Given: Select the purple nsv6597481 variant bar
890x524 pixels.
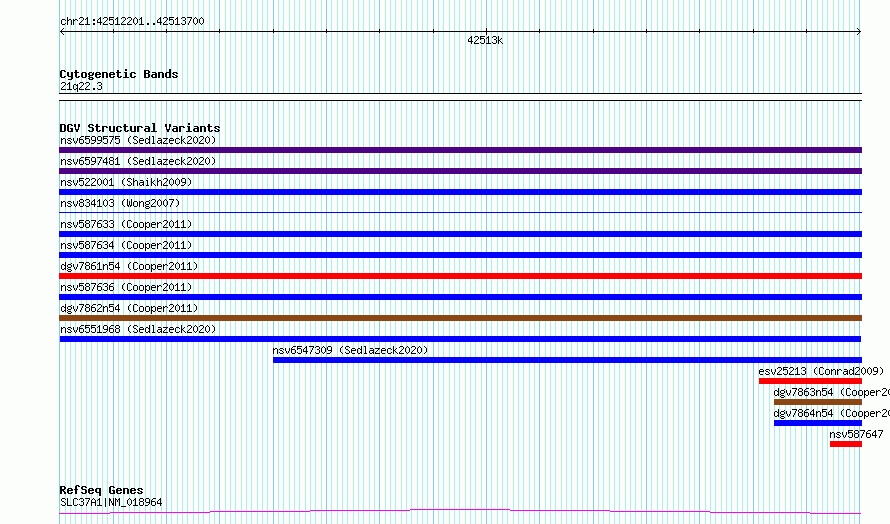Looking at the screenshot, I should [x=460, y=171].
